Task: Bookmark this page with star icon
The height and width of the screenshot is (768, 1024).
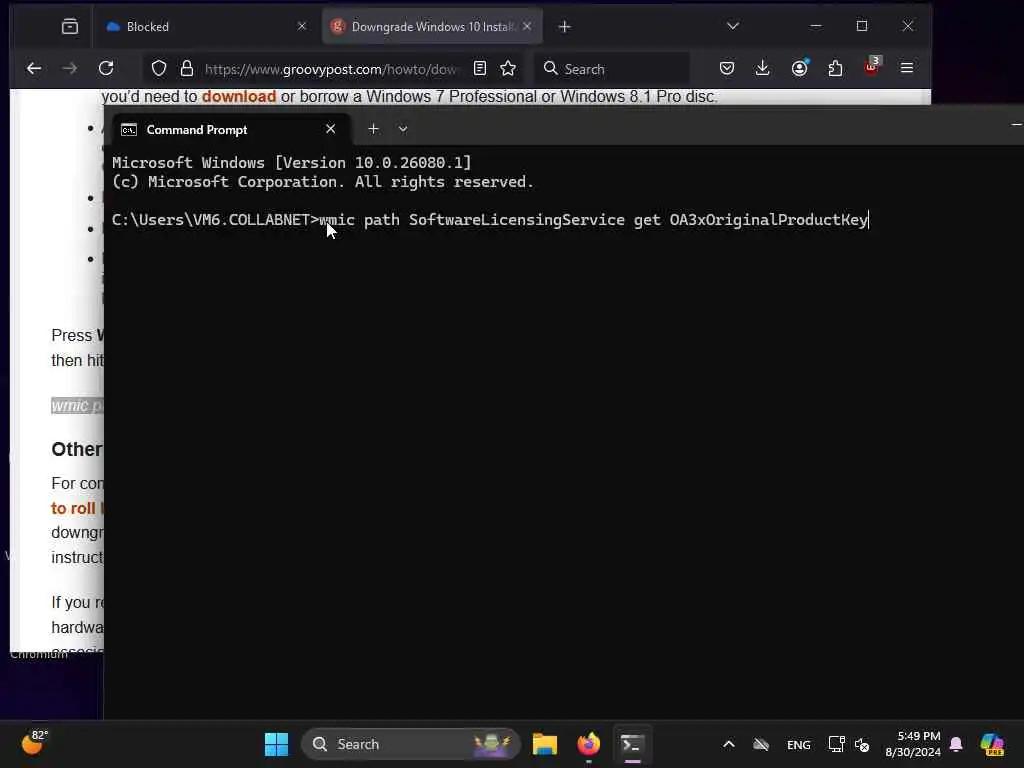Action: (x=508, y=69)
